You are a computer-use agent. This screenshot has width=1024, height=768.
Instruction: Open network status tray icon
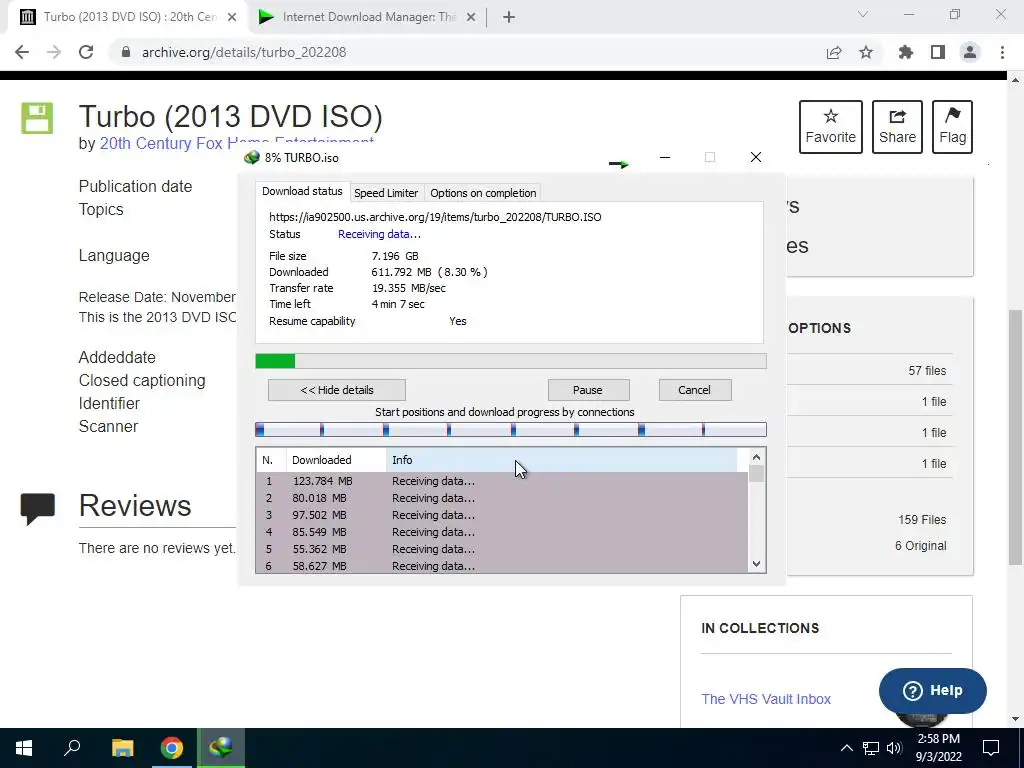point(871,748)
